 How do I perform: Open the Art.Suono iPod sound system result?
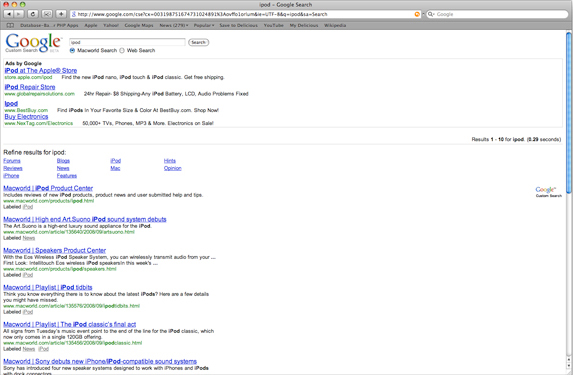(85, 219)
